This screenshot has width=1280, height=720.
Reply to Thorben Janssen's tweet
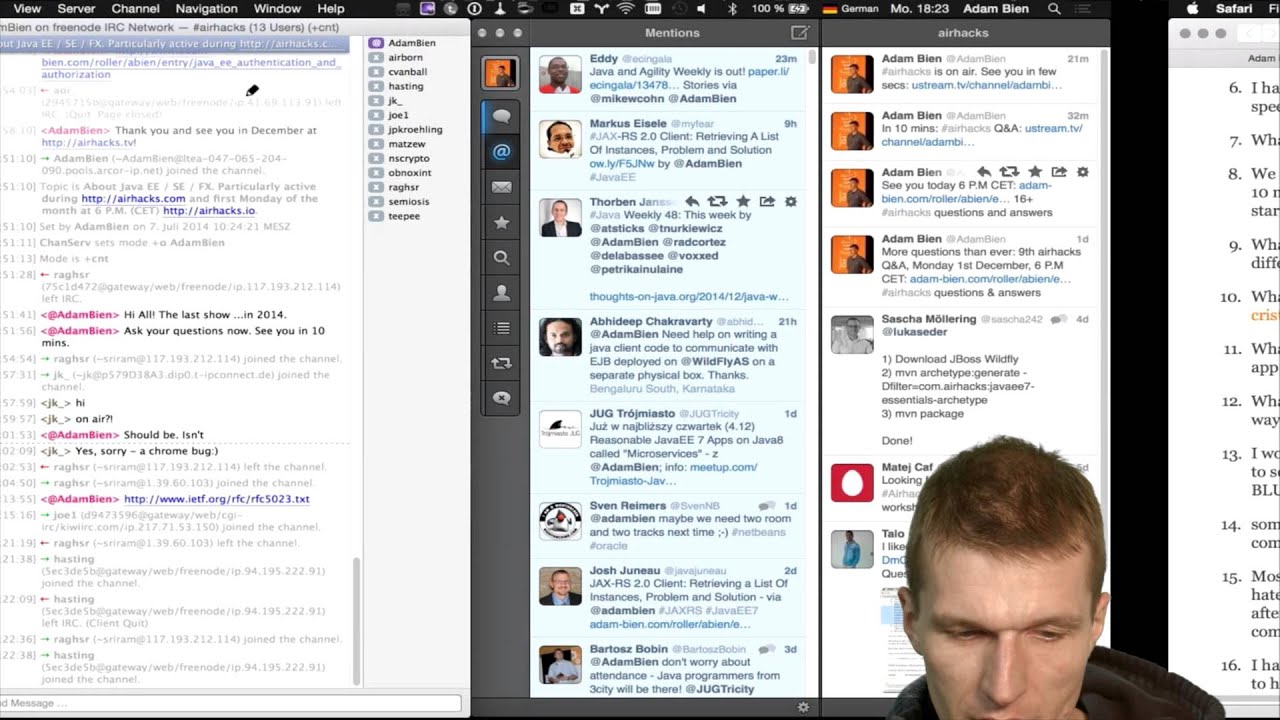click(x=692, y=201)
